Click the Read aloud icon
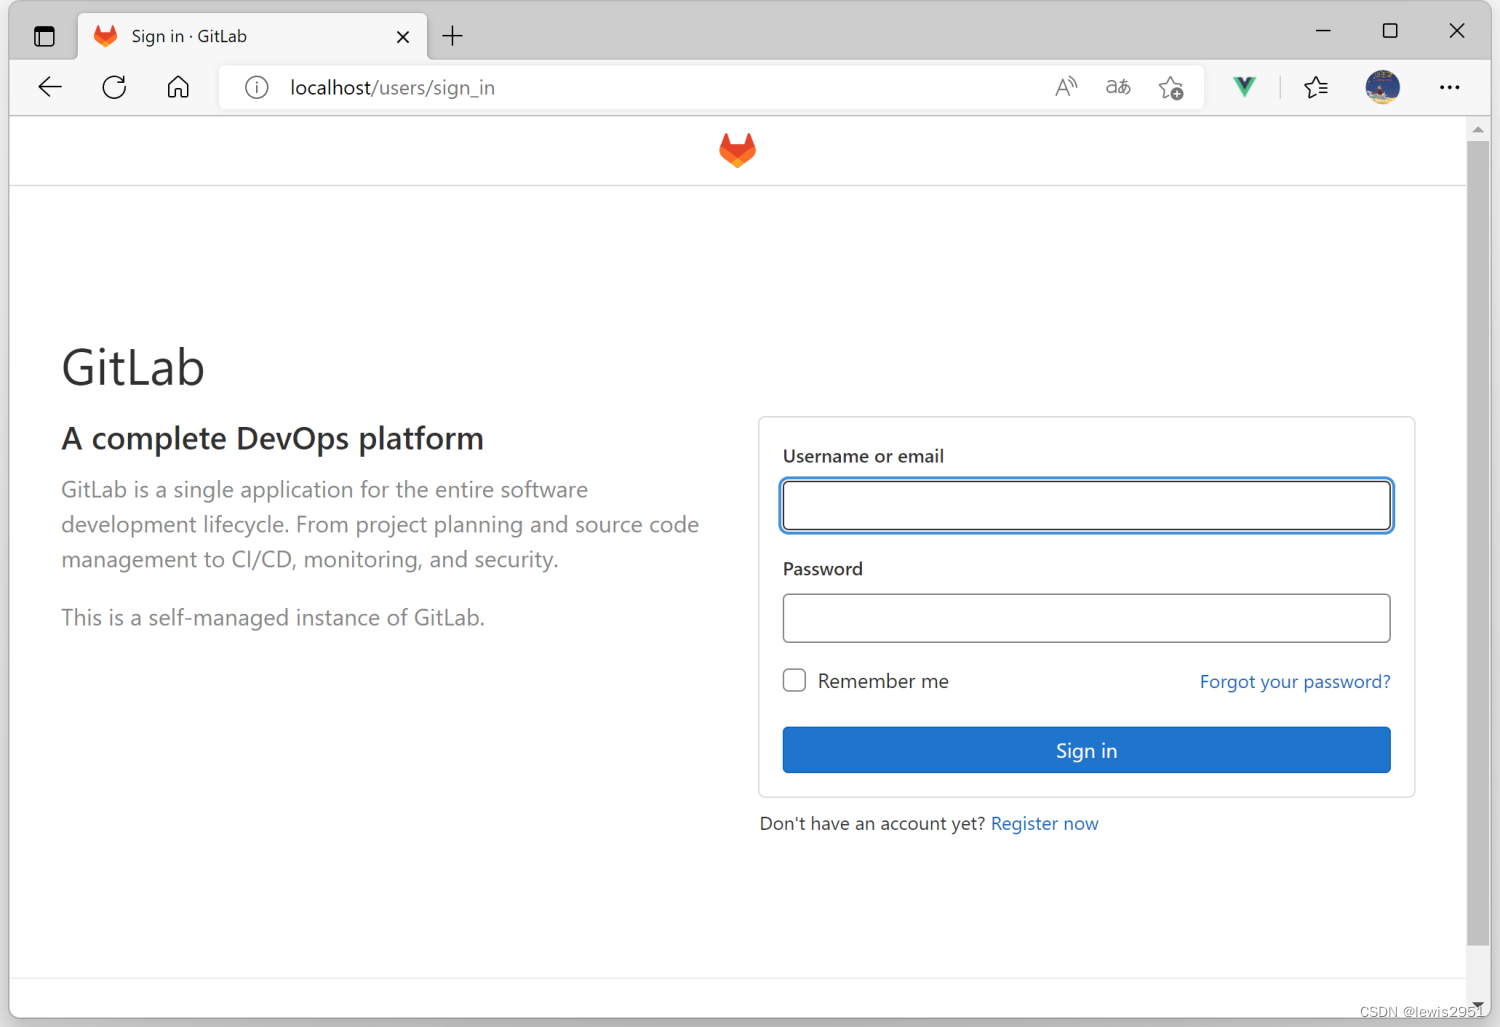 (1065, 87)
